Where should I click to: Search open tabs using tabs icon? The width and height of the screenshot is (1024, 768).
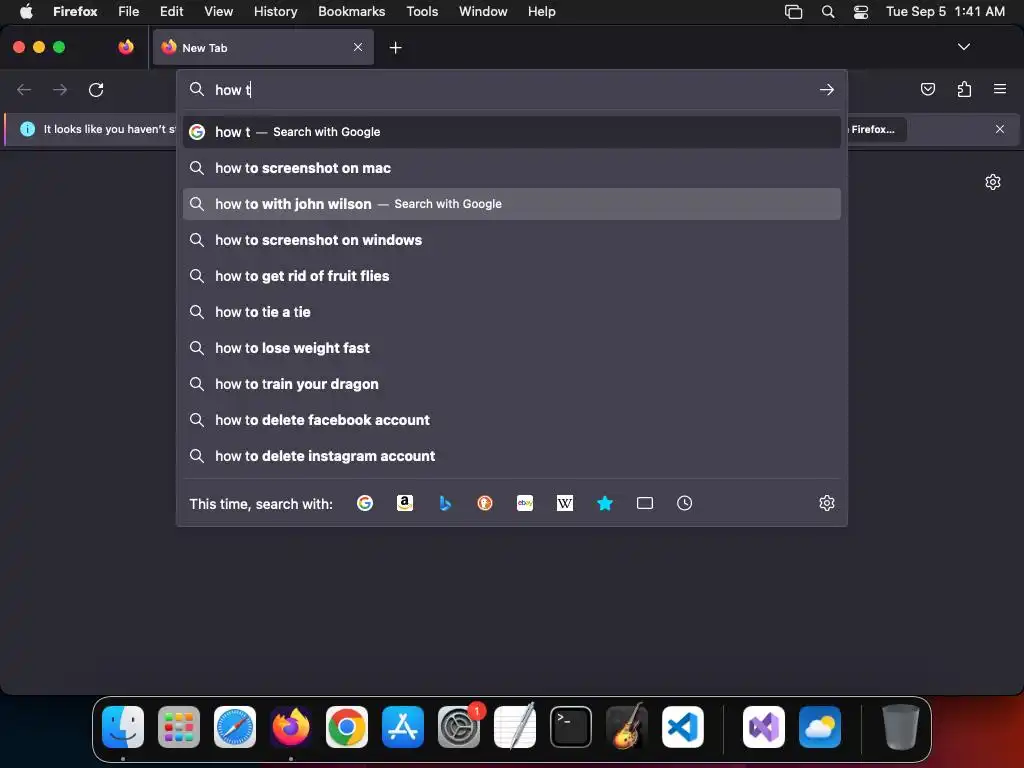pyautogui.click(x=645, y=503)
